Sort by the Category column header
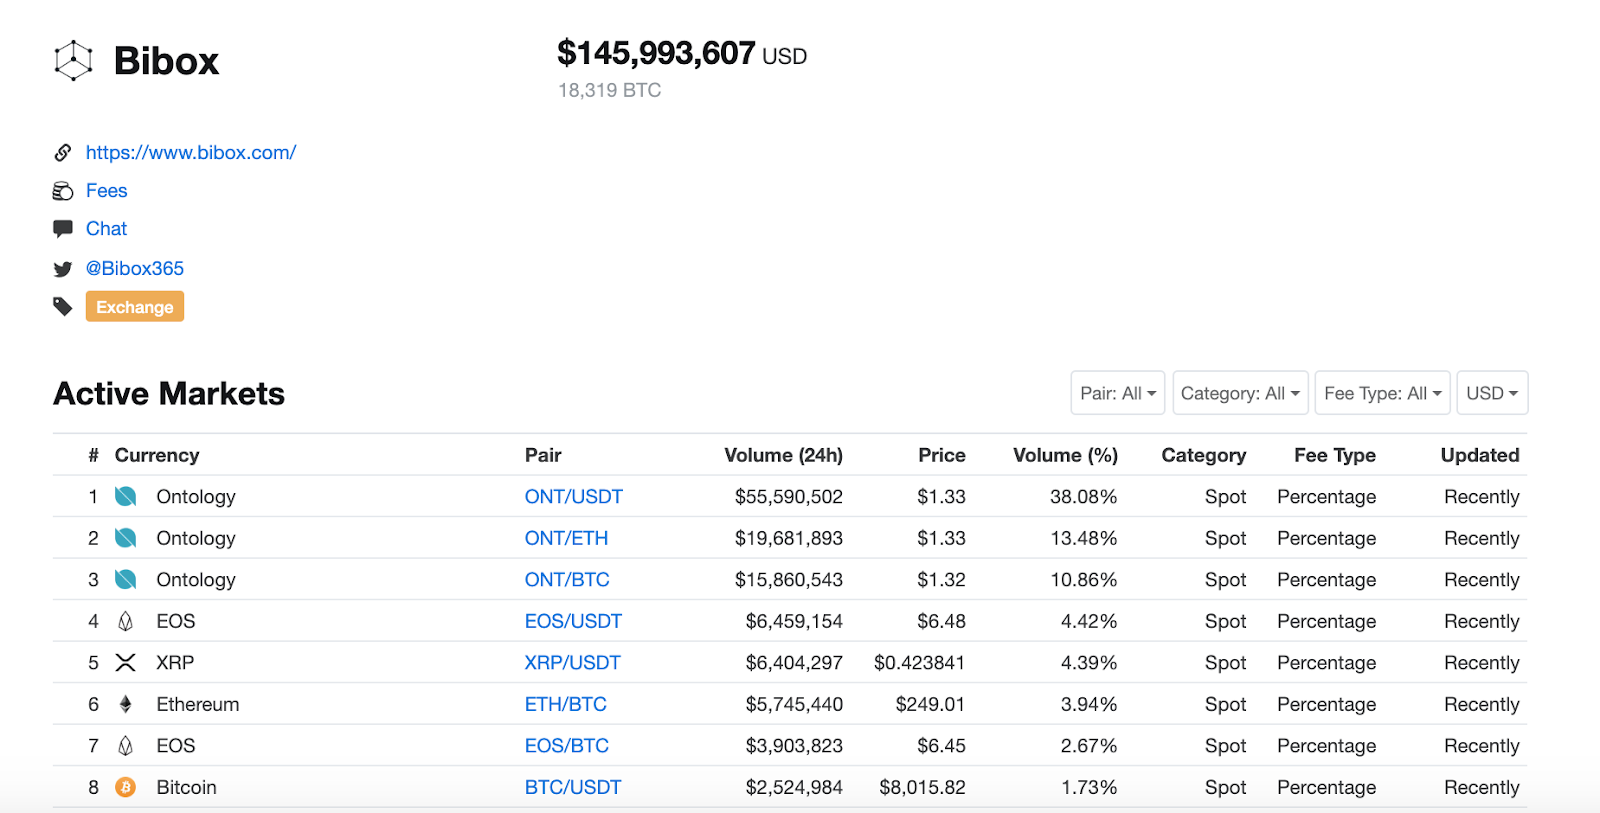This screenshot has height=813, width=1600. (1204, 455)
